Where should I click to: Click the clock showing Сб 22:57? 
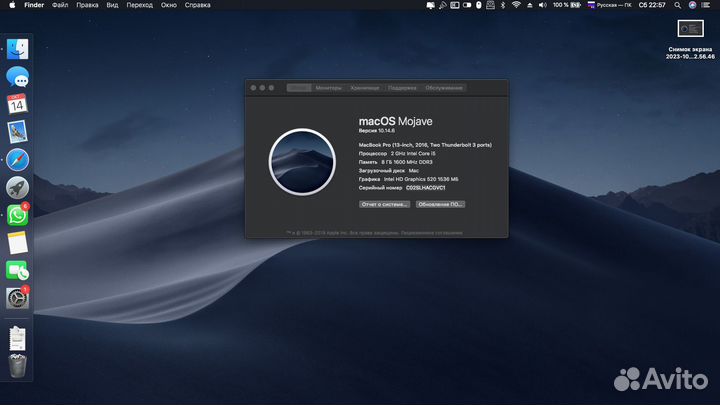pyautogui.click(x=652, y=5)
